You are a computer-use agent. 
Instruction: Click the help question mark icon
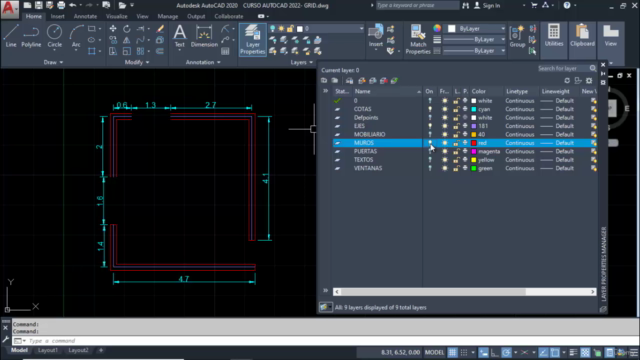coord(567,5)
